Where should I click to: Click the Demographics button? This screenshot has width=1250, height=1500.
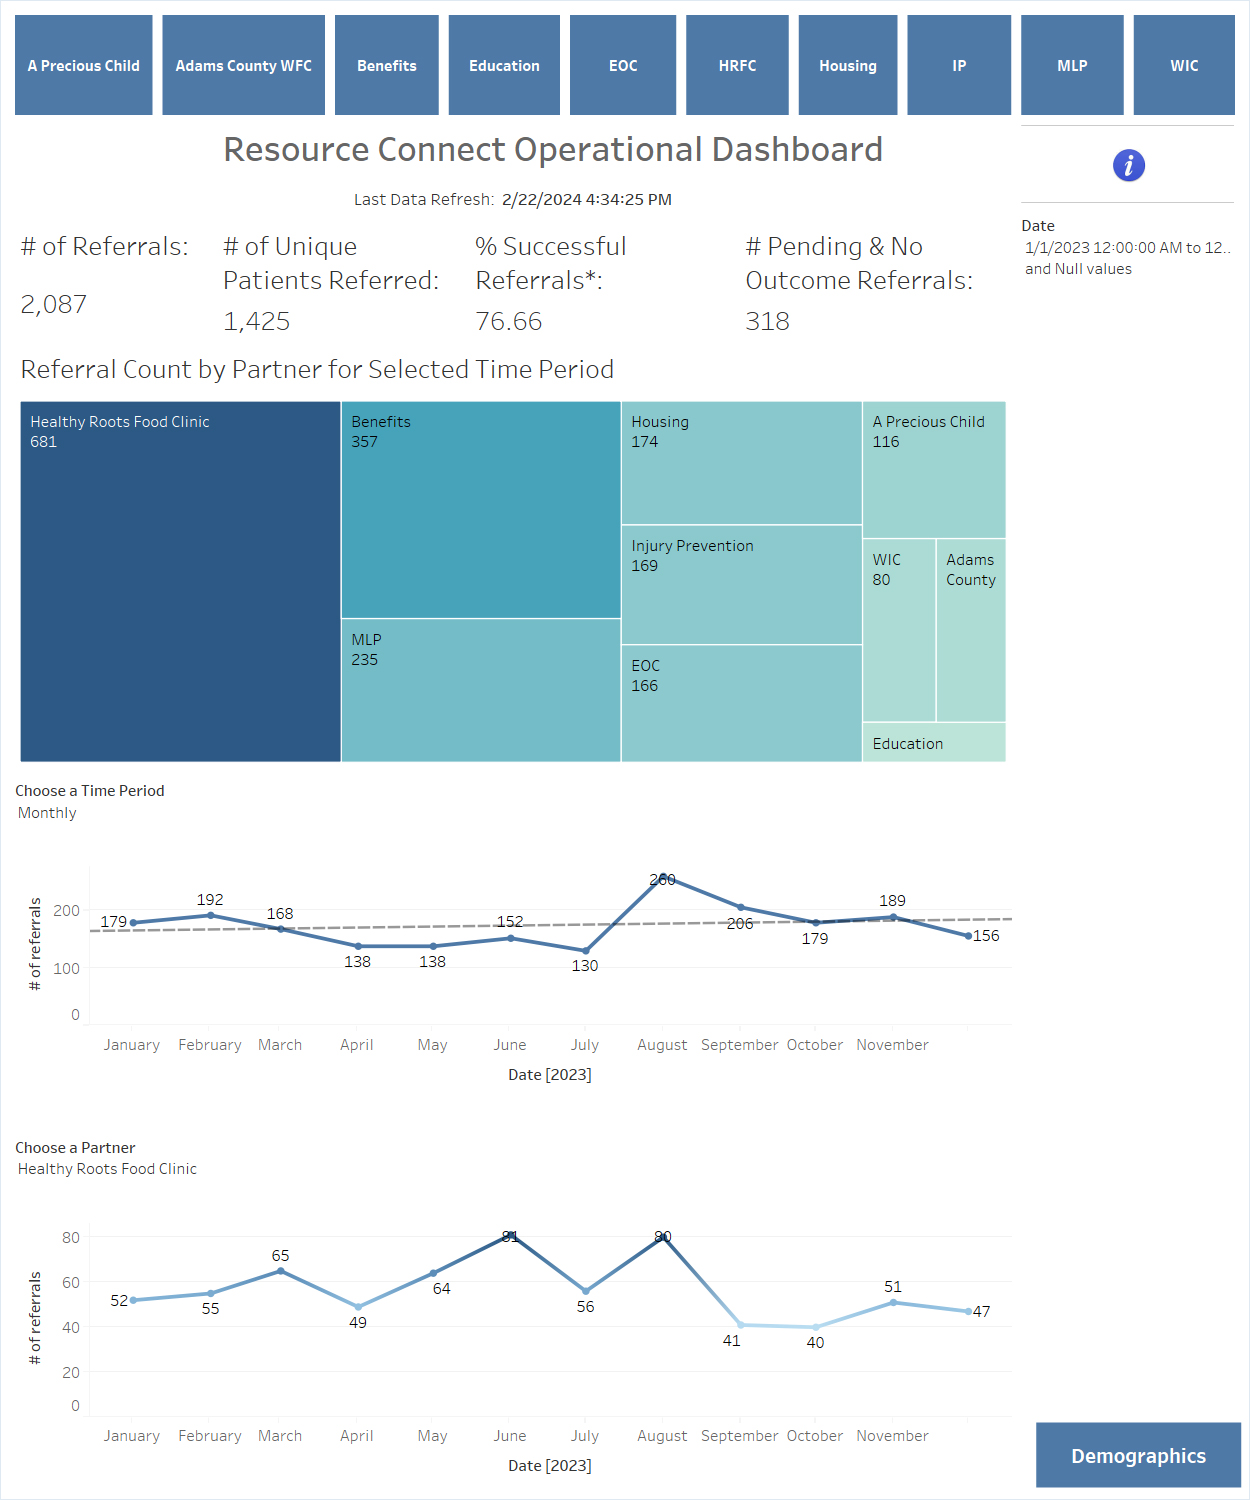point(1138,1455)
